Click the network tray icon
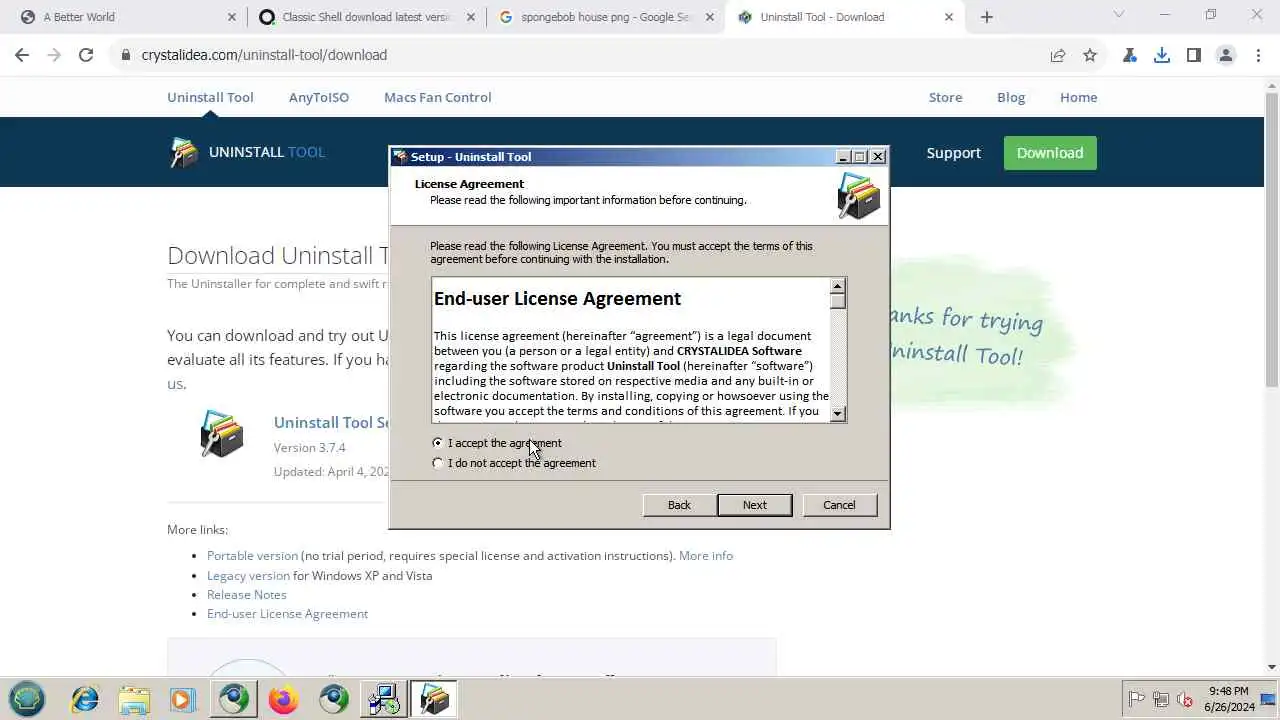The width and height of the screenshot is (1280, 720). click(x=1161, y=699)
